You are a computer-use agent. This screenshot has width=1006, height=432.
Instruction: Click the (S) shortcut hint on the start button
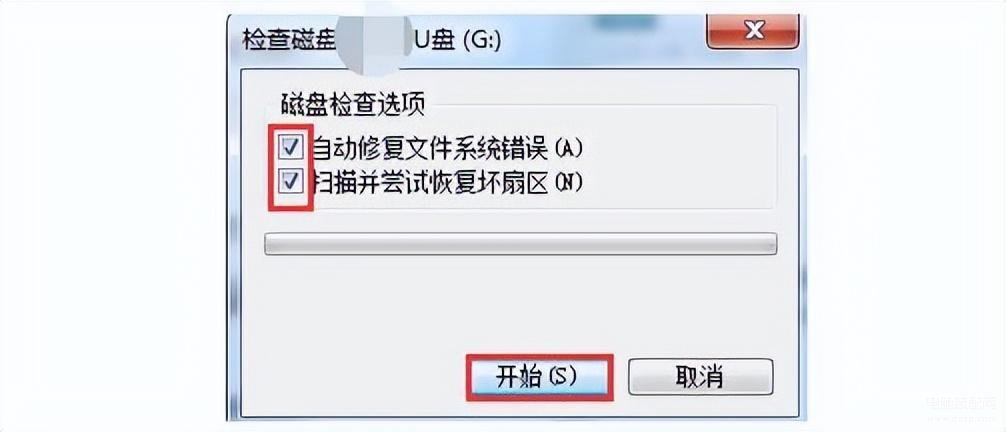[562, 377]
